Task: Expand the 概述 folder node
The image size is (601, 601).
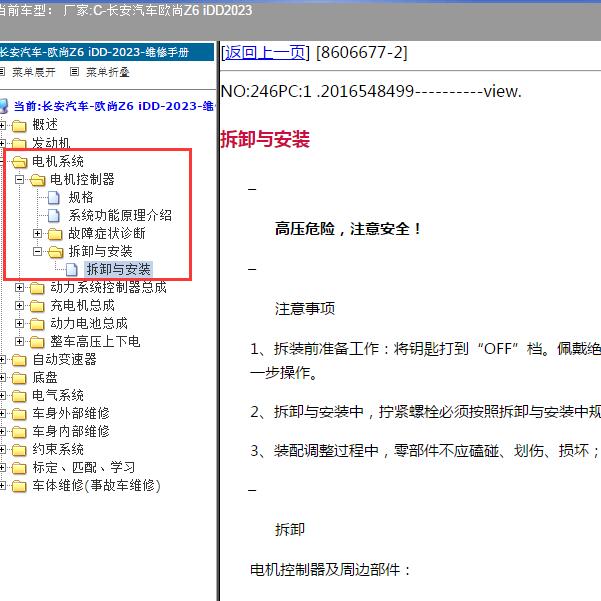Action: tap(2, 125)
